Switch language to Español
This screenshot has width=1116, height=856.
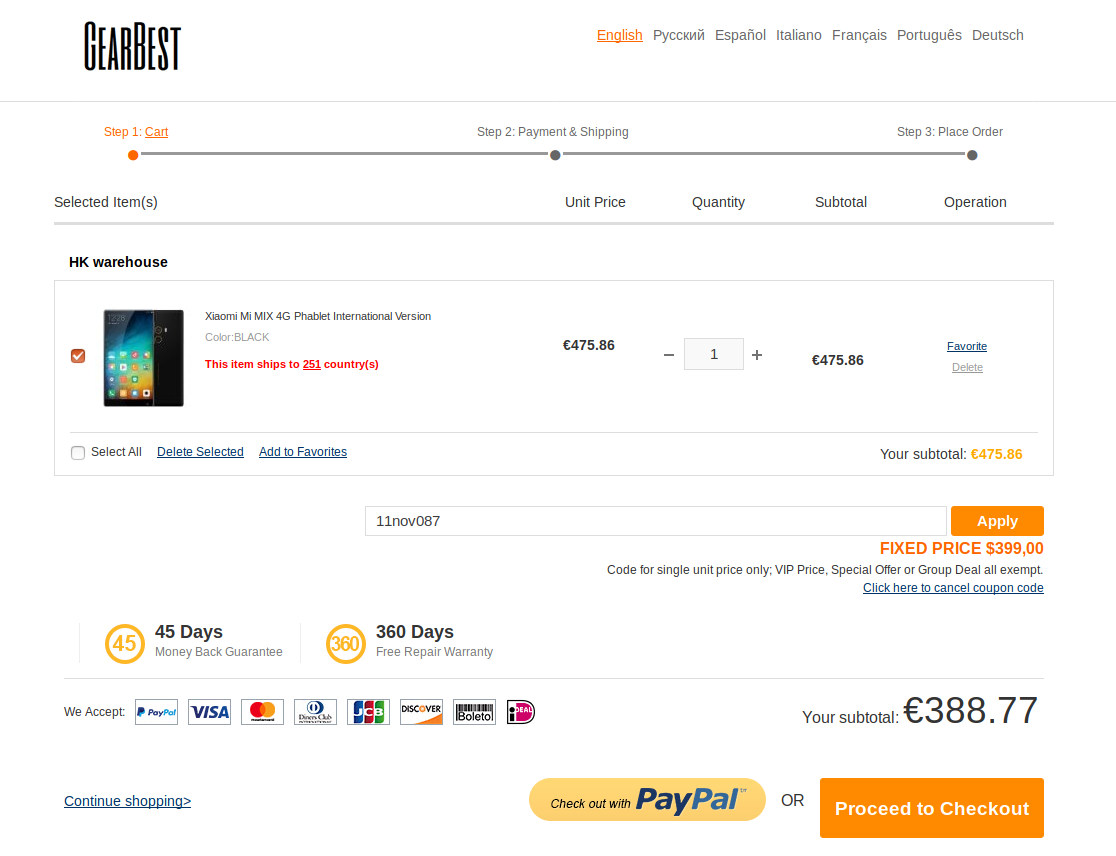pyautogui.click(x=740, y=35)
